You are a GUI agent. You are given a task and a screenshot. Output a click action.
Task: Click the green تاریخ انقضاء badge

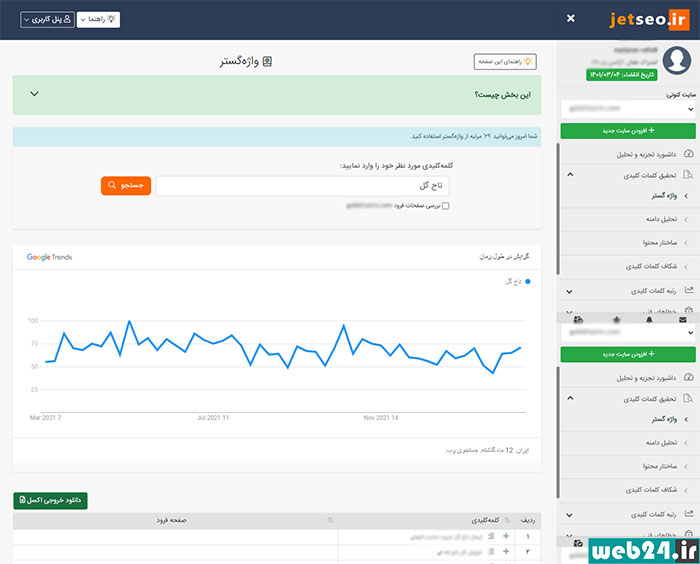[621, 75]
